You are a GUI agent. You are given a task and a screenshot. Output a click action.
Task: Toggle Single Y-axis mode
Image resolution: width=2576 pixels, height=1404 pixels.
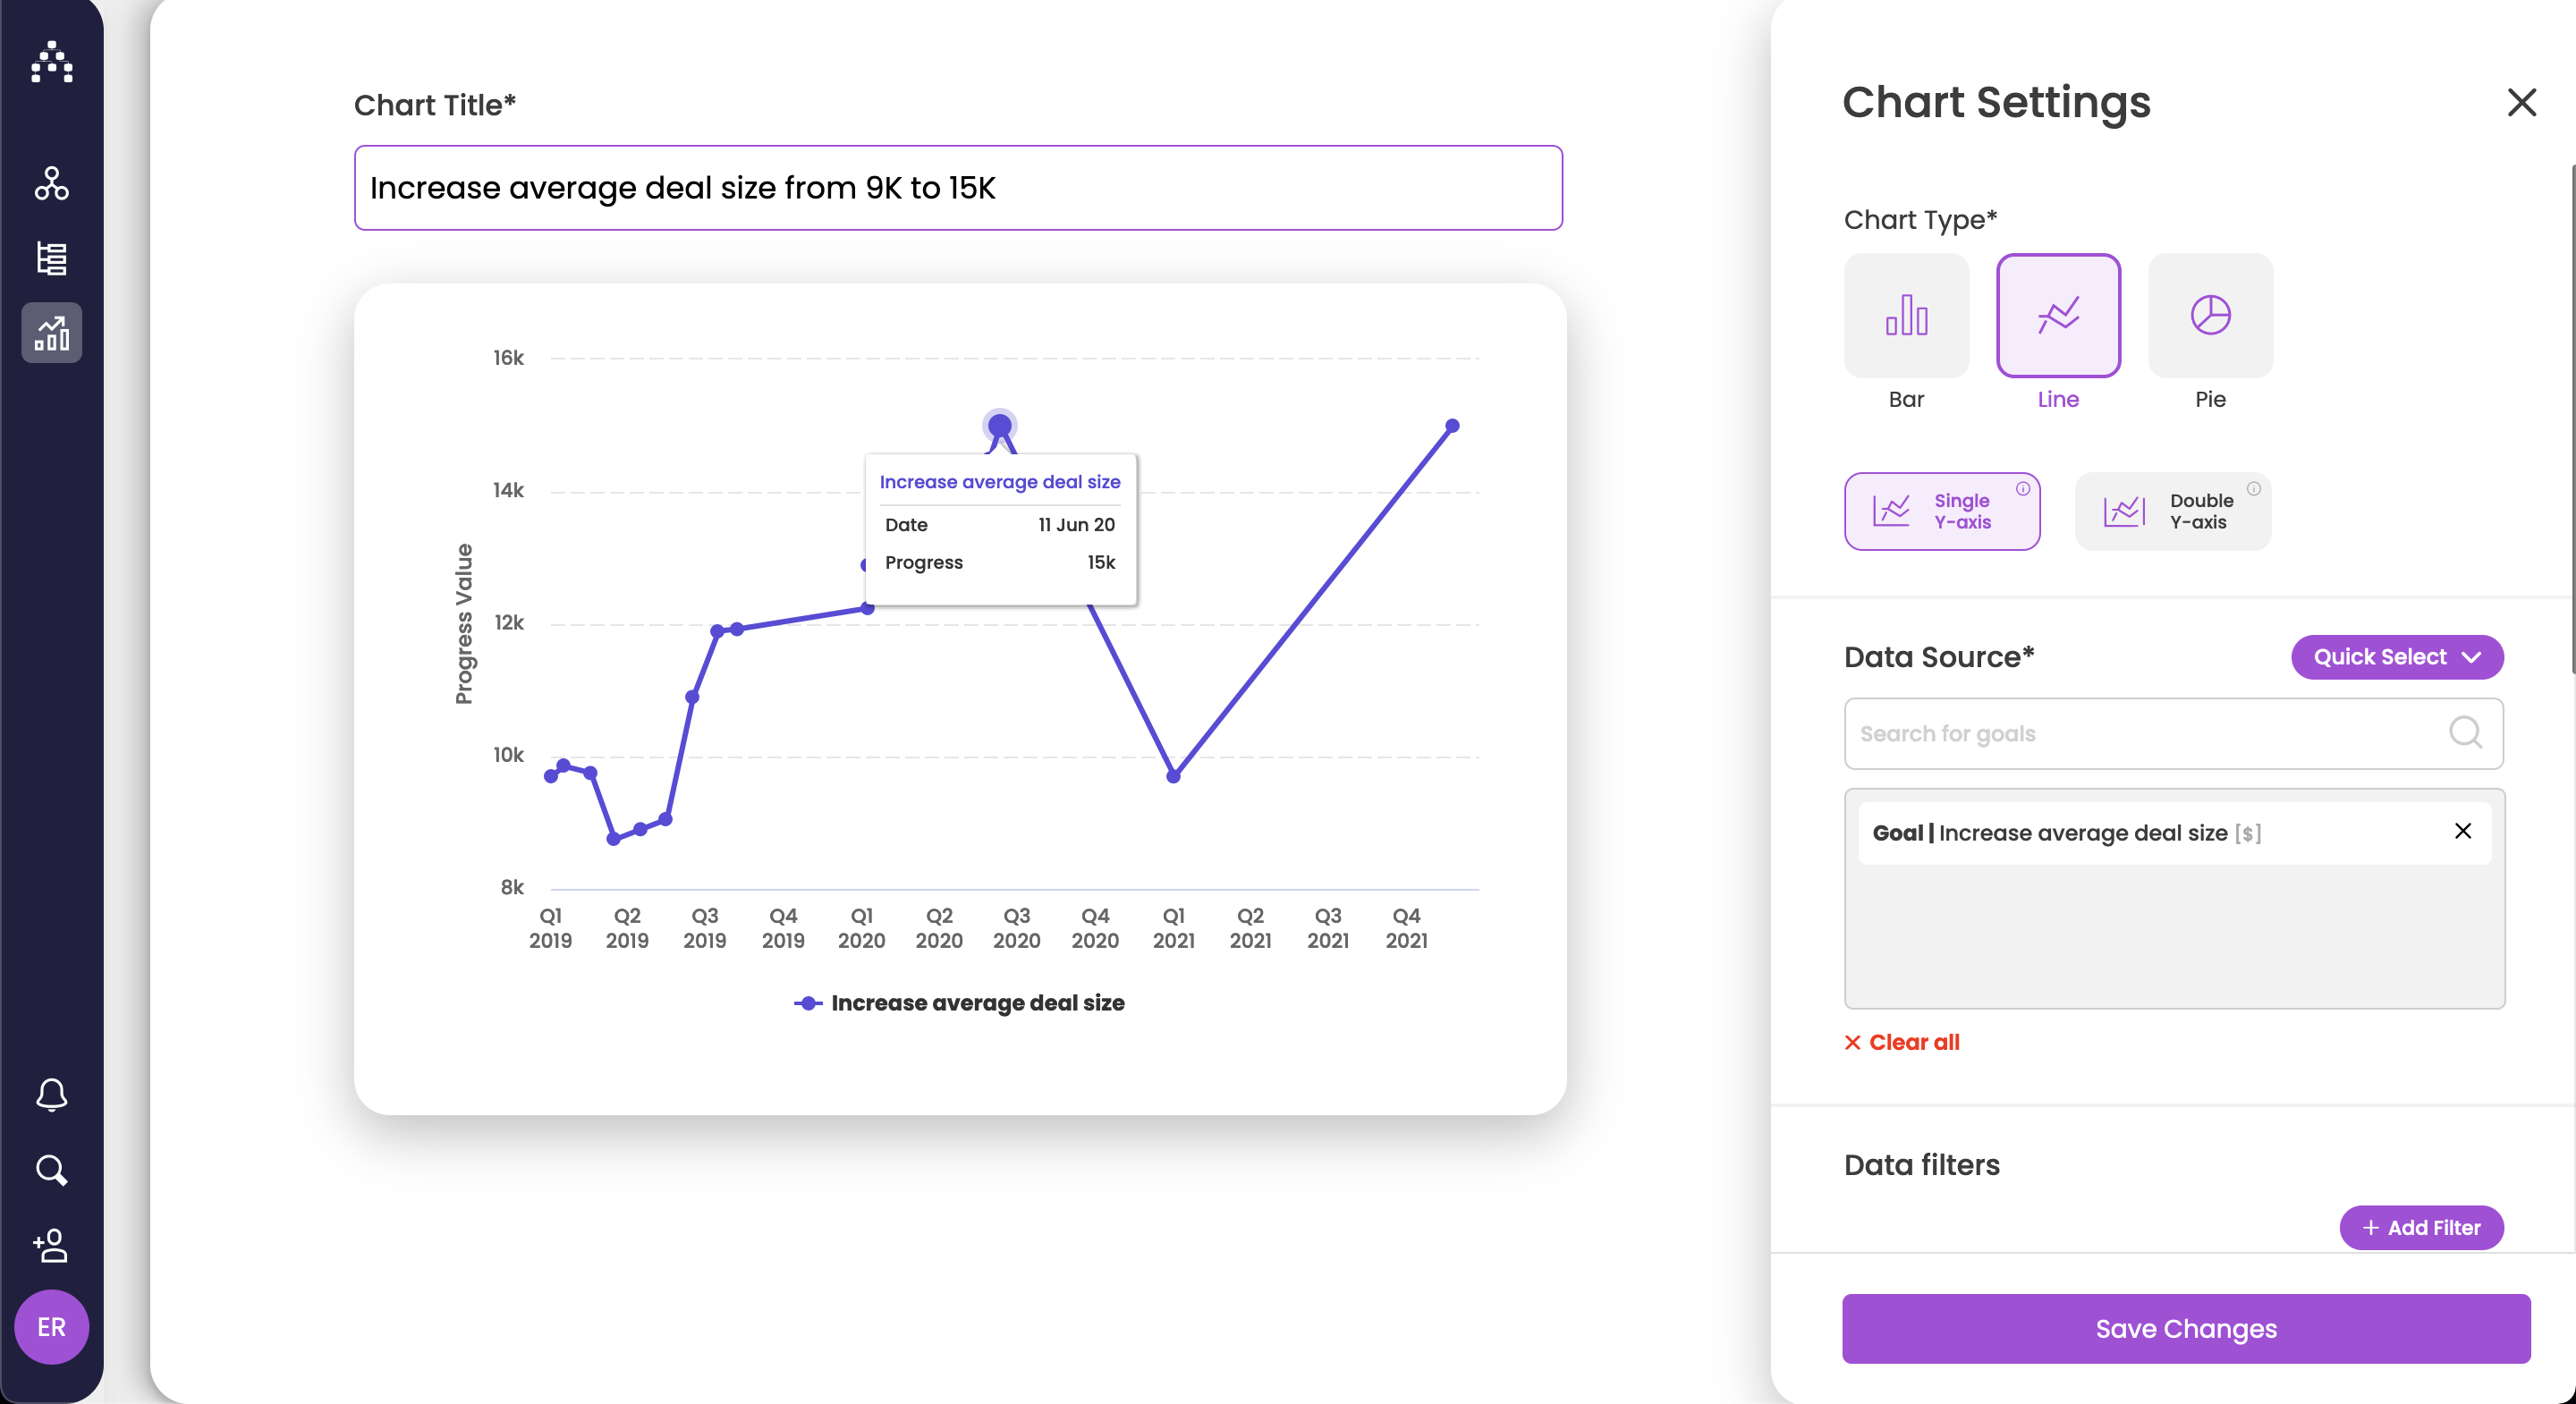click(1941, 511)
